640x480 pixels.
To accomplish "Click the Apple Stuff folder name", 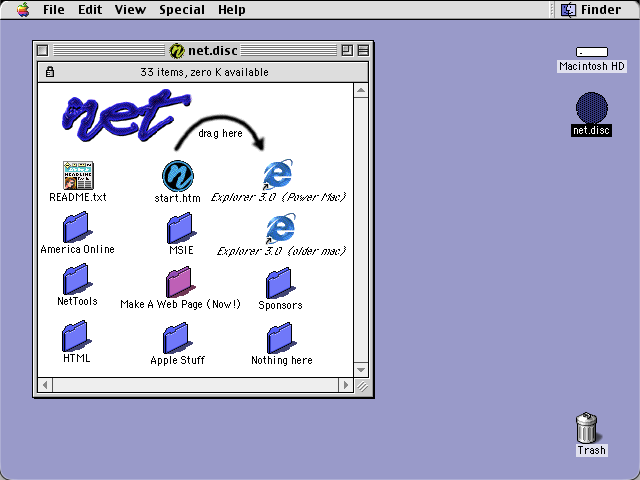I will (x=178, y=360).
